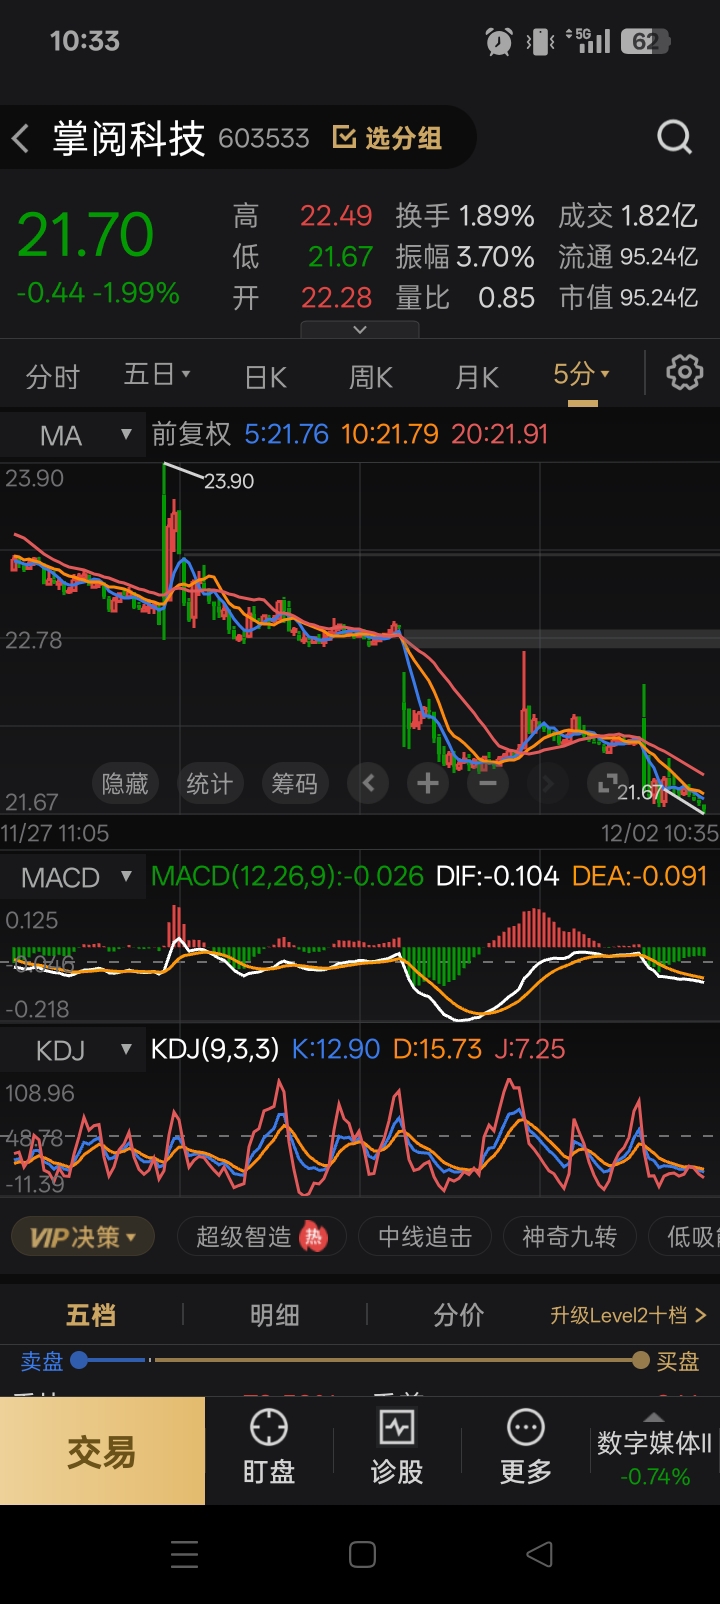720x1604 pixels.
Task: Tap DIF:-0.104 value
Action: click(497, 876)
